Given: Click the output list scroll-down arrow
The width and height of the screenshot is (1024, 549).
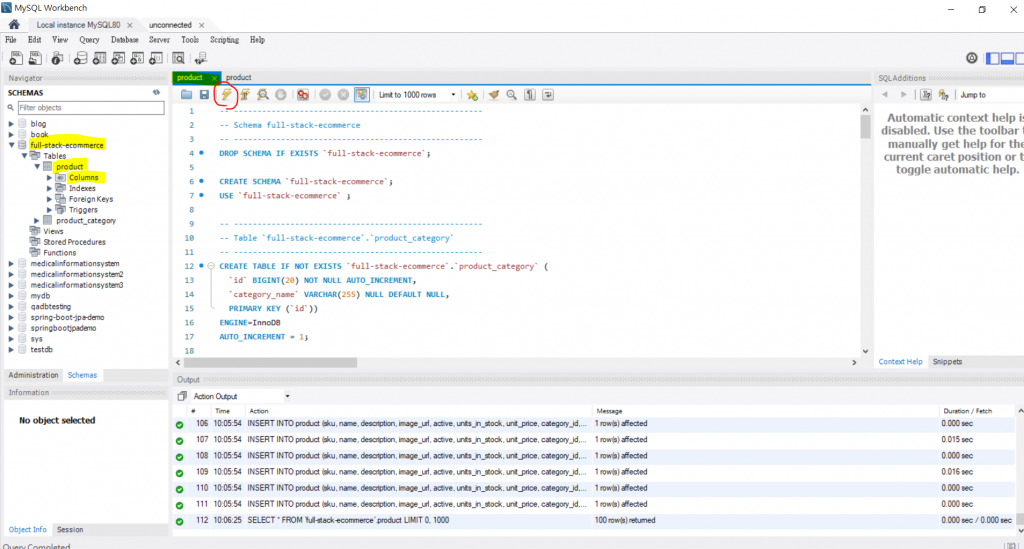Looking at the screenshot, I should [1020, 530].
